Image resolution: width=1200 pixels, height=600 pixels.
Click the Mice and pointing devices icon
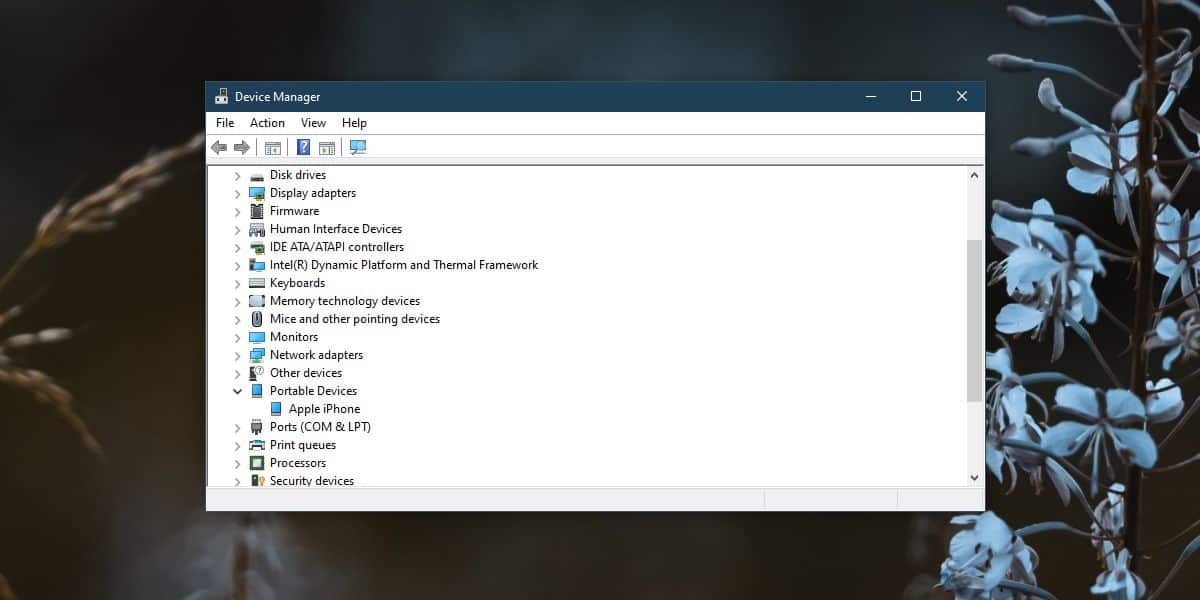[257, 319]
